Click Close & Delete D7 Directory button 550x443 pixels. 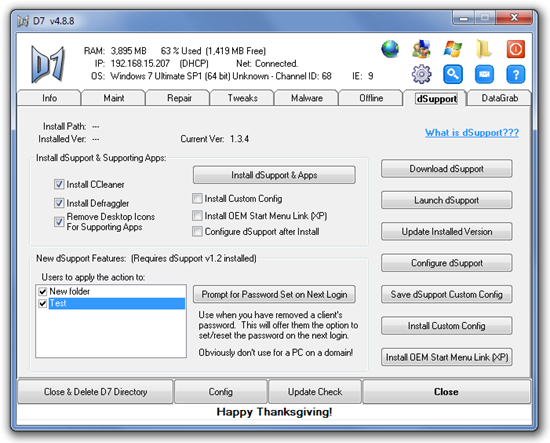pyautogui.click(x=95, y=391)
